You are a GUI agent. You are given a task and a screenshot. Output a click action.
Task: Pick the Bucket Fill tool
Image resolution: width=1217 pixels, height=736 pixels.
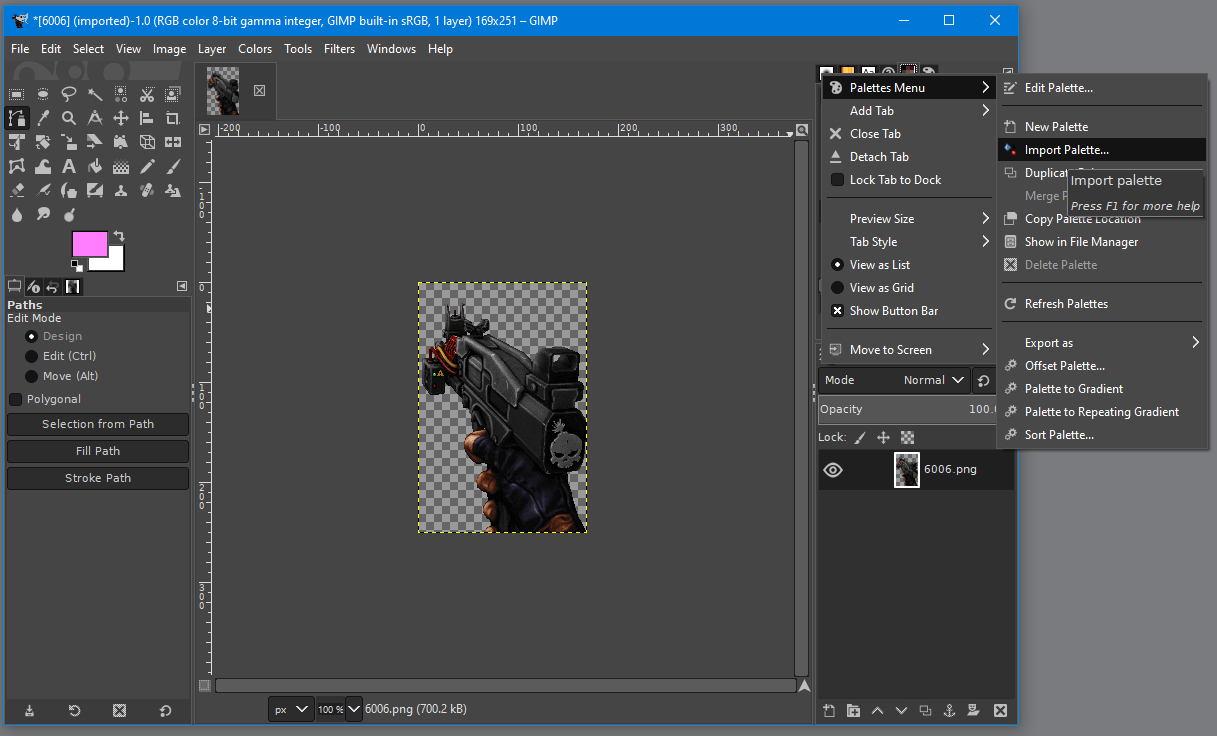95,166
